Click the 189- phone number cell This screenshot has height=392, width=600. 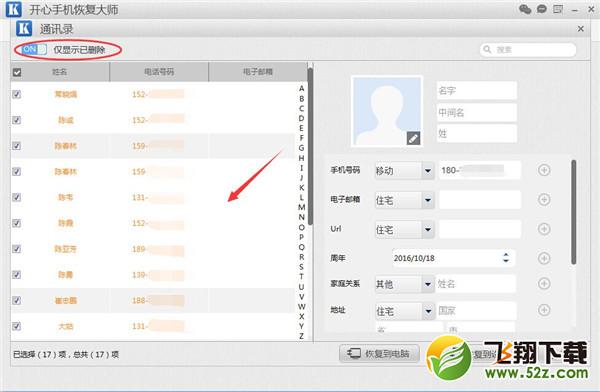point(158,249)
